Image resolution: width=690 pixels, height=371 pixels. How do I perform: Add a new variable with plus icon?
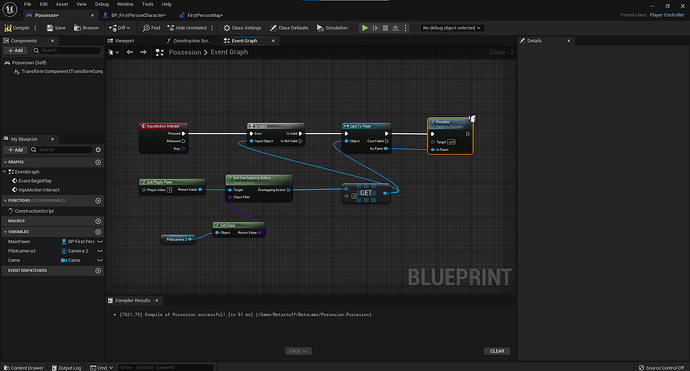[98, 232]
